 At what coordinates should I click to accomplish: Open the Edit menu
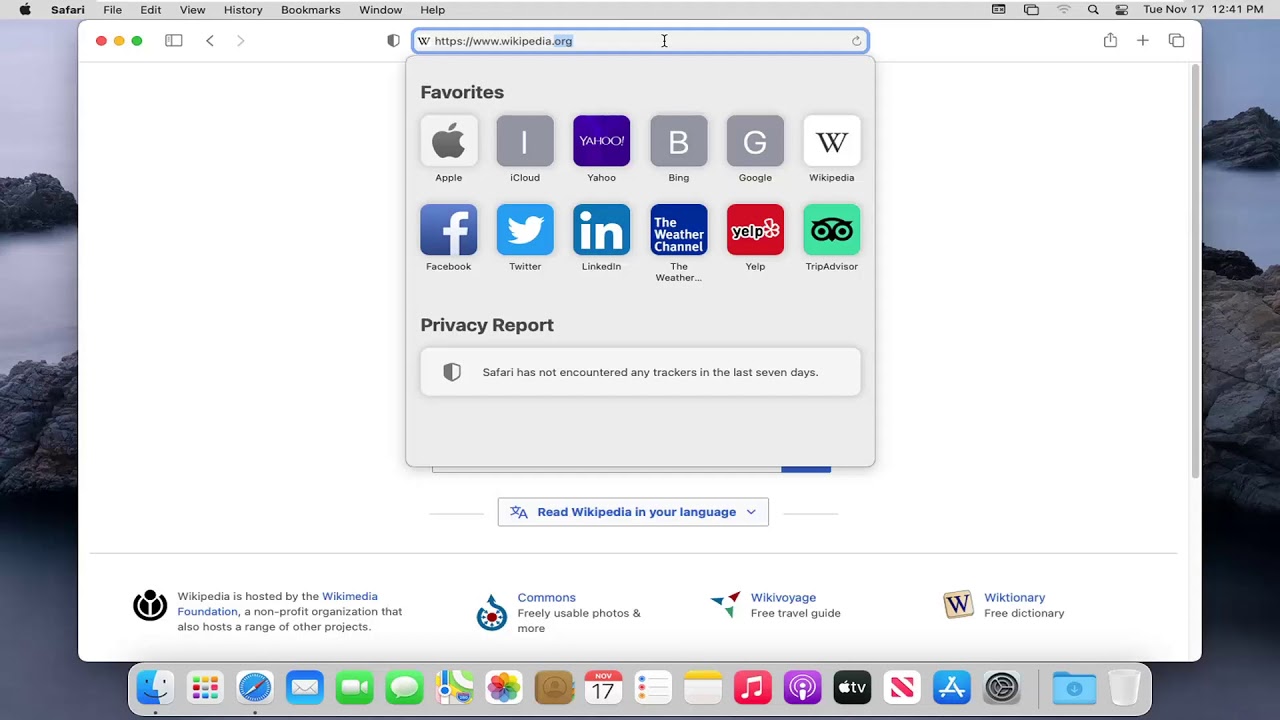(151, 10)
